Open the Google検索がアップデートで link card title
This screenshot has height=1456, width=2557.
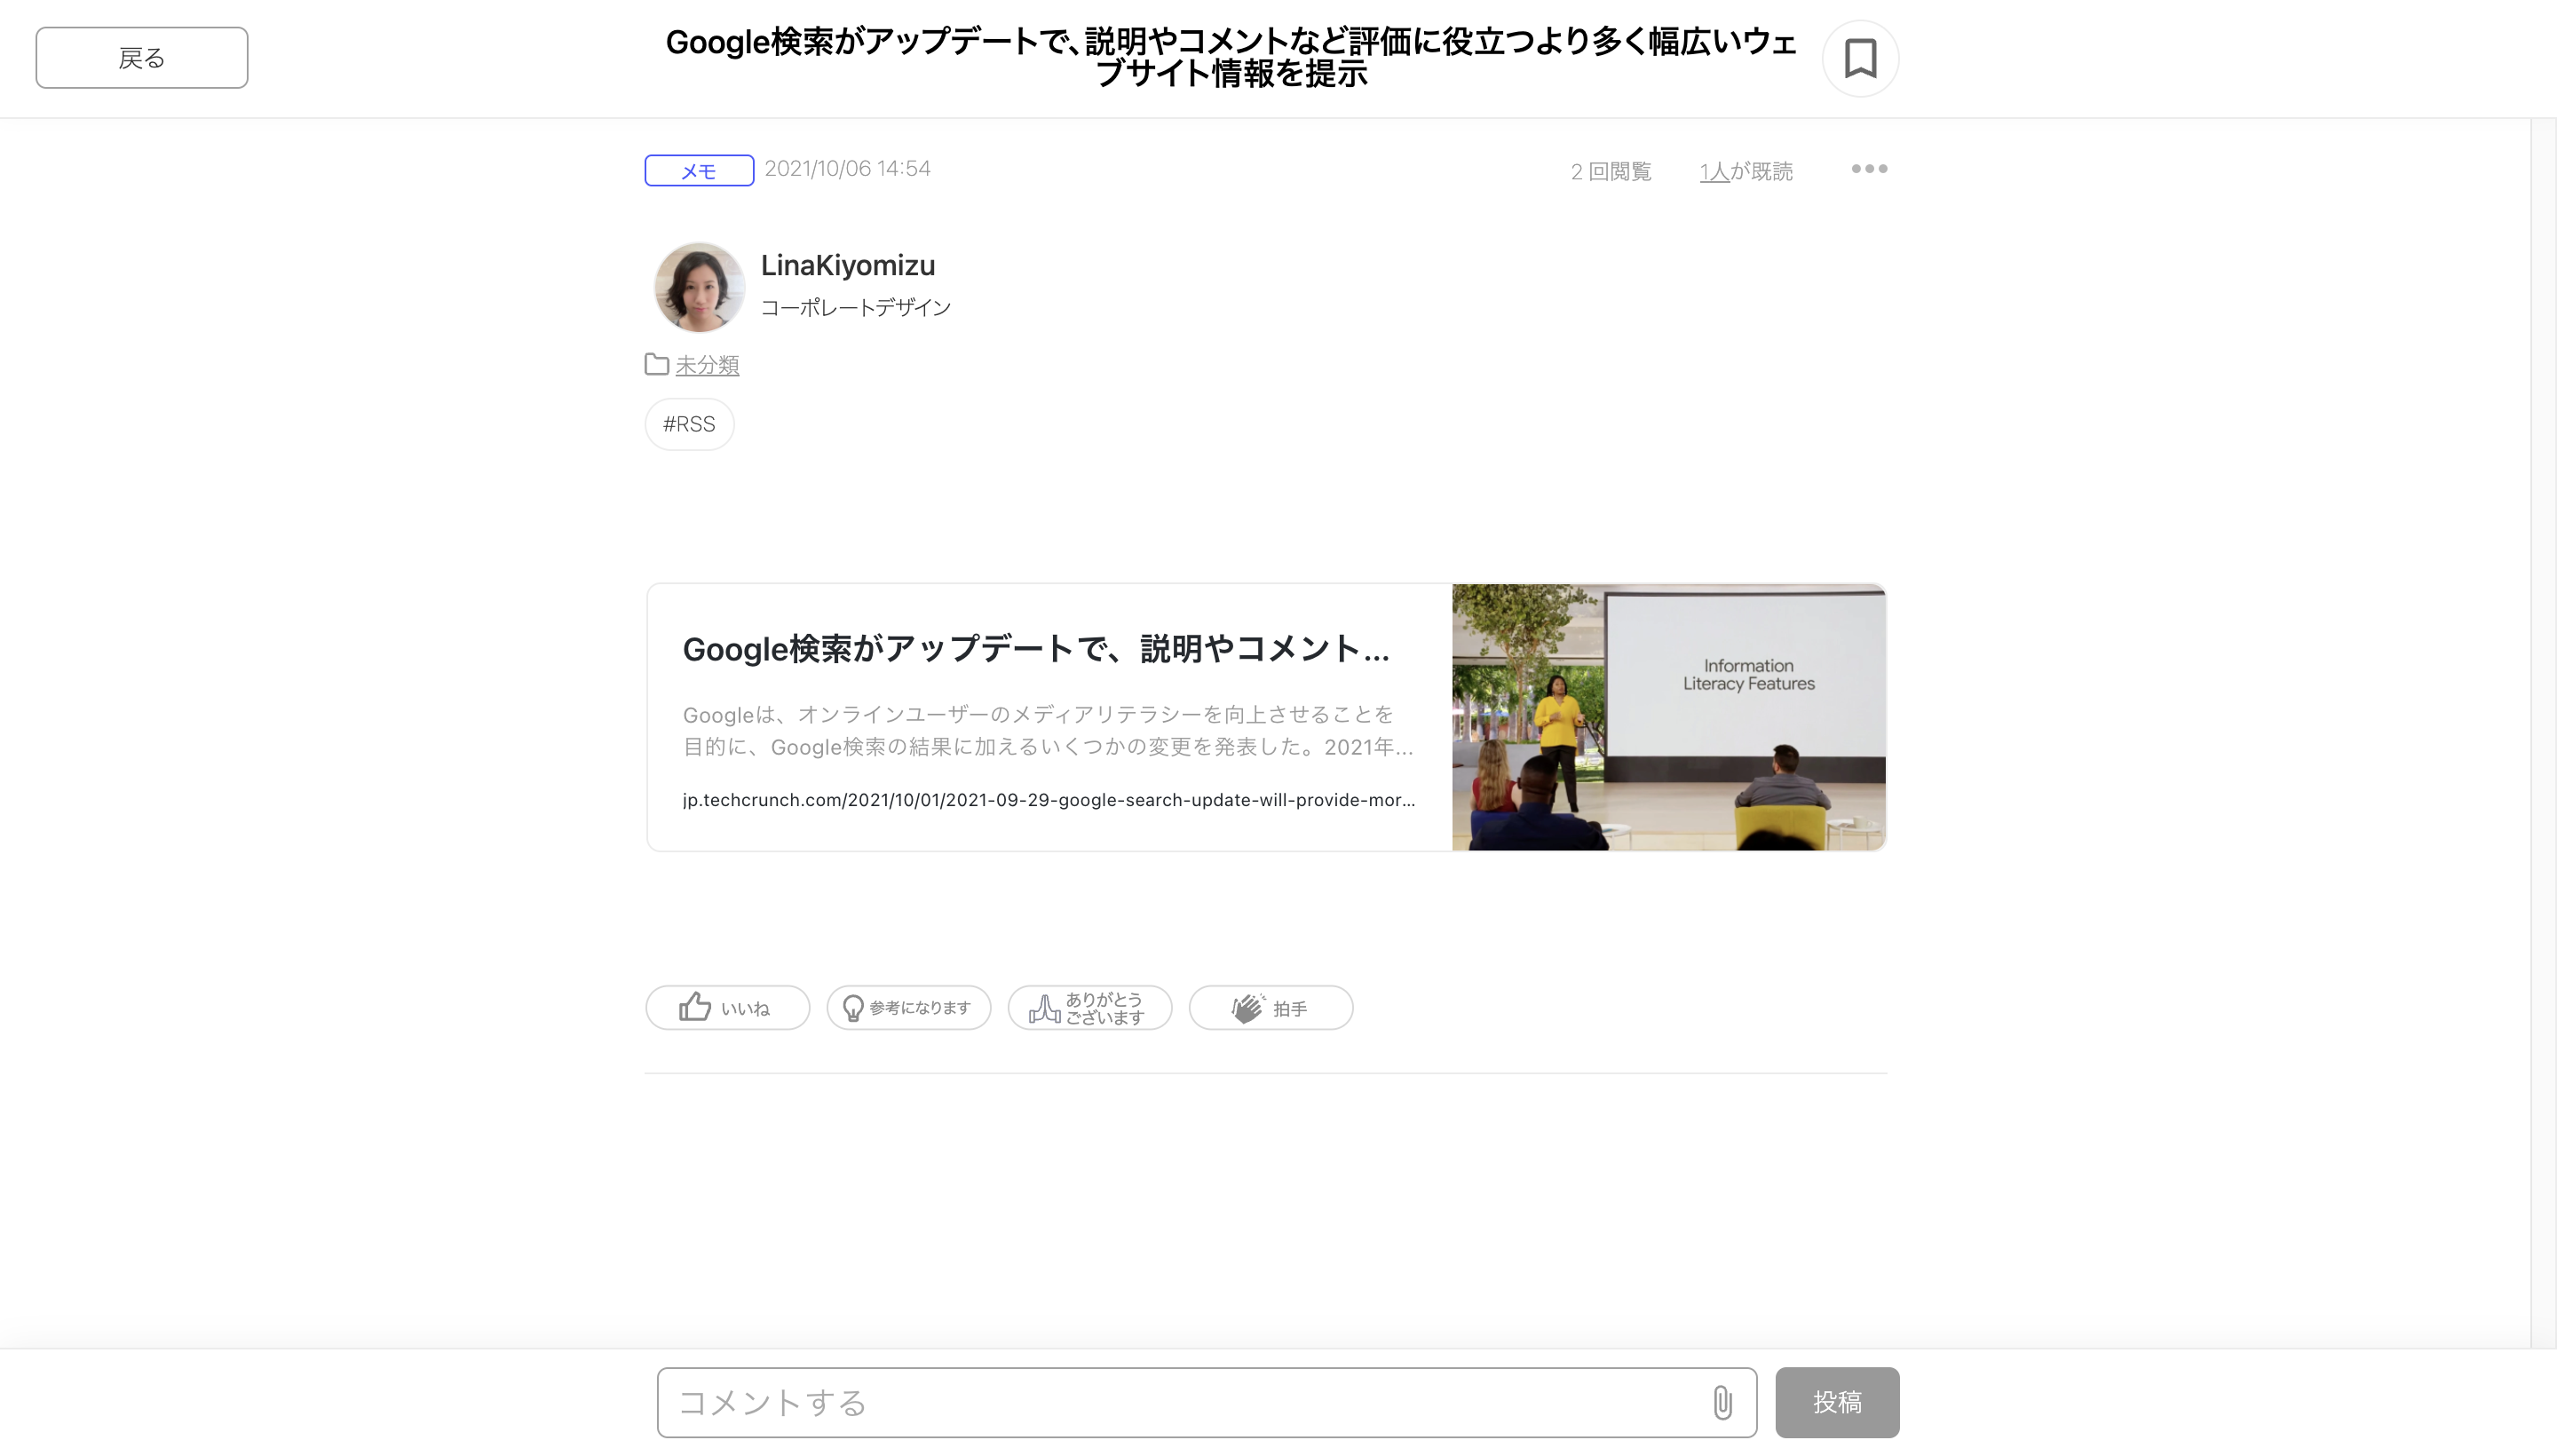[1036, 649]
